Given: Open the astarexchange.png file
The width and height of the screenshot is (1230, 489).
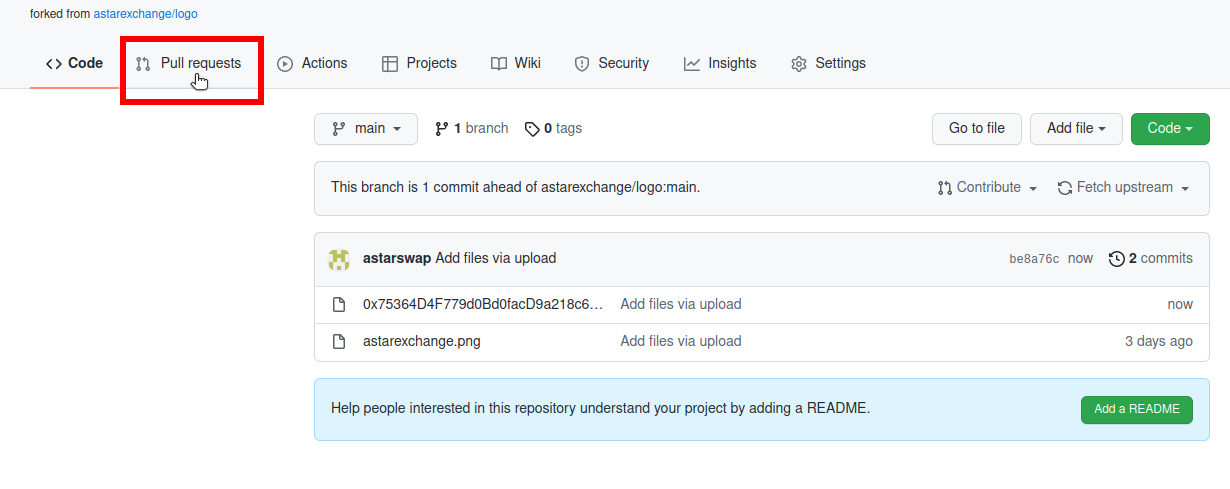Looking at the screenshot, I should [x=422, y=341].
